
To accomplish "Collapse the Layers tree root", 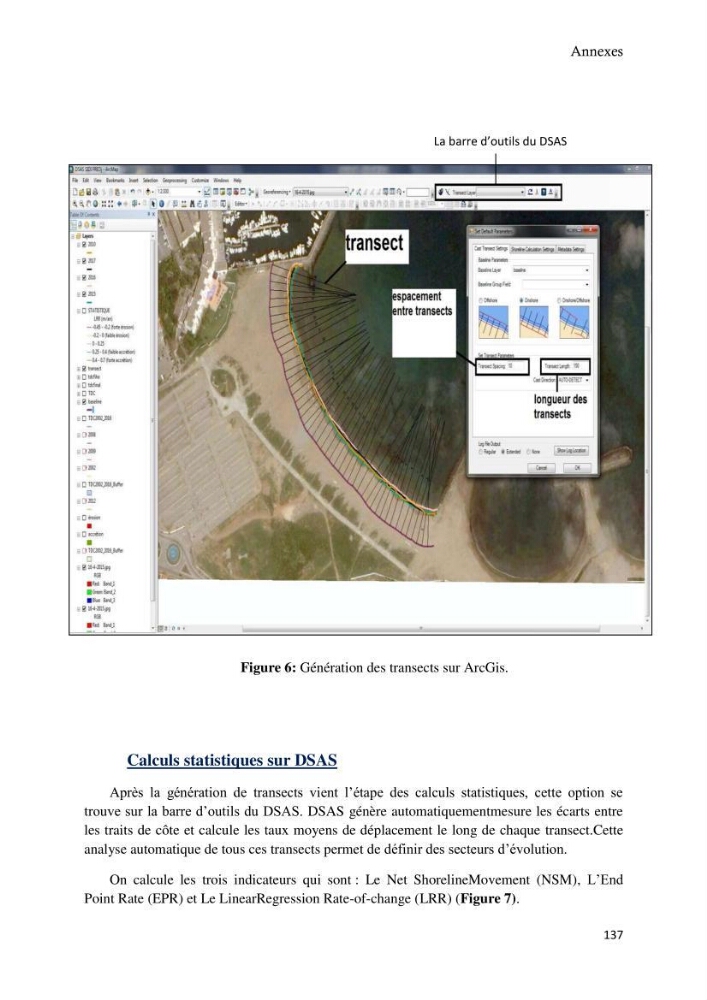I will [x=72, y=236].
